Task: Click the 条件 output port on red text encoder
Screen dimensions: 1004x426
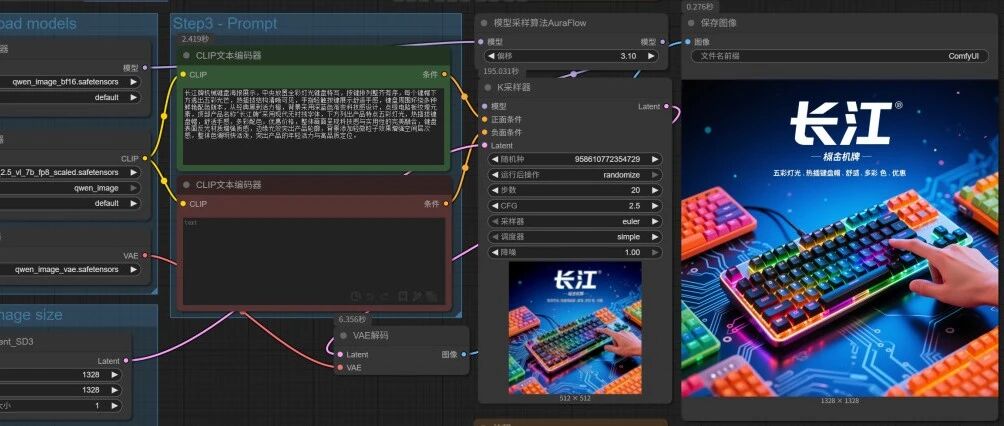Action: click(446, 204)
